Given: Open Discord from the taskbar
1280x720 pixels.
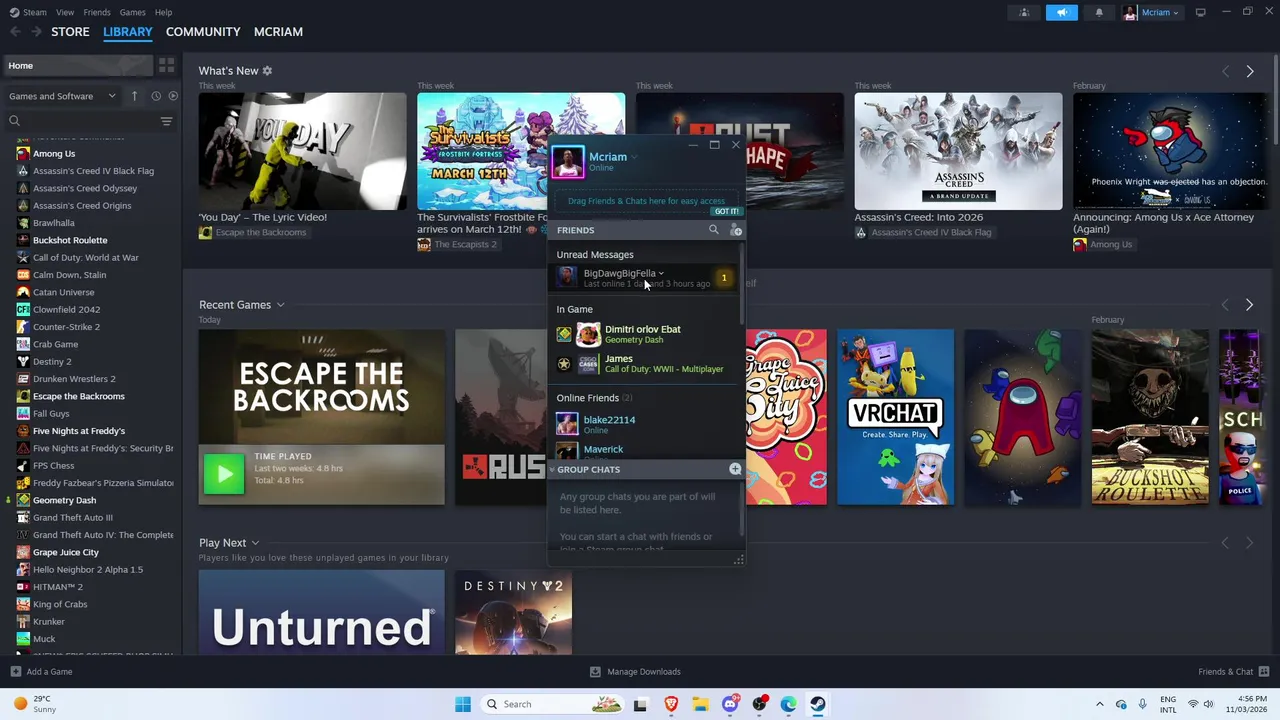Looking at the screenshot, I should [730, 704].
